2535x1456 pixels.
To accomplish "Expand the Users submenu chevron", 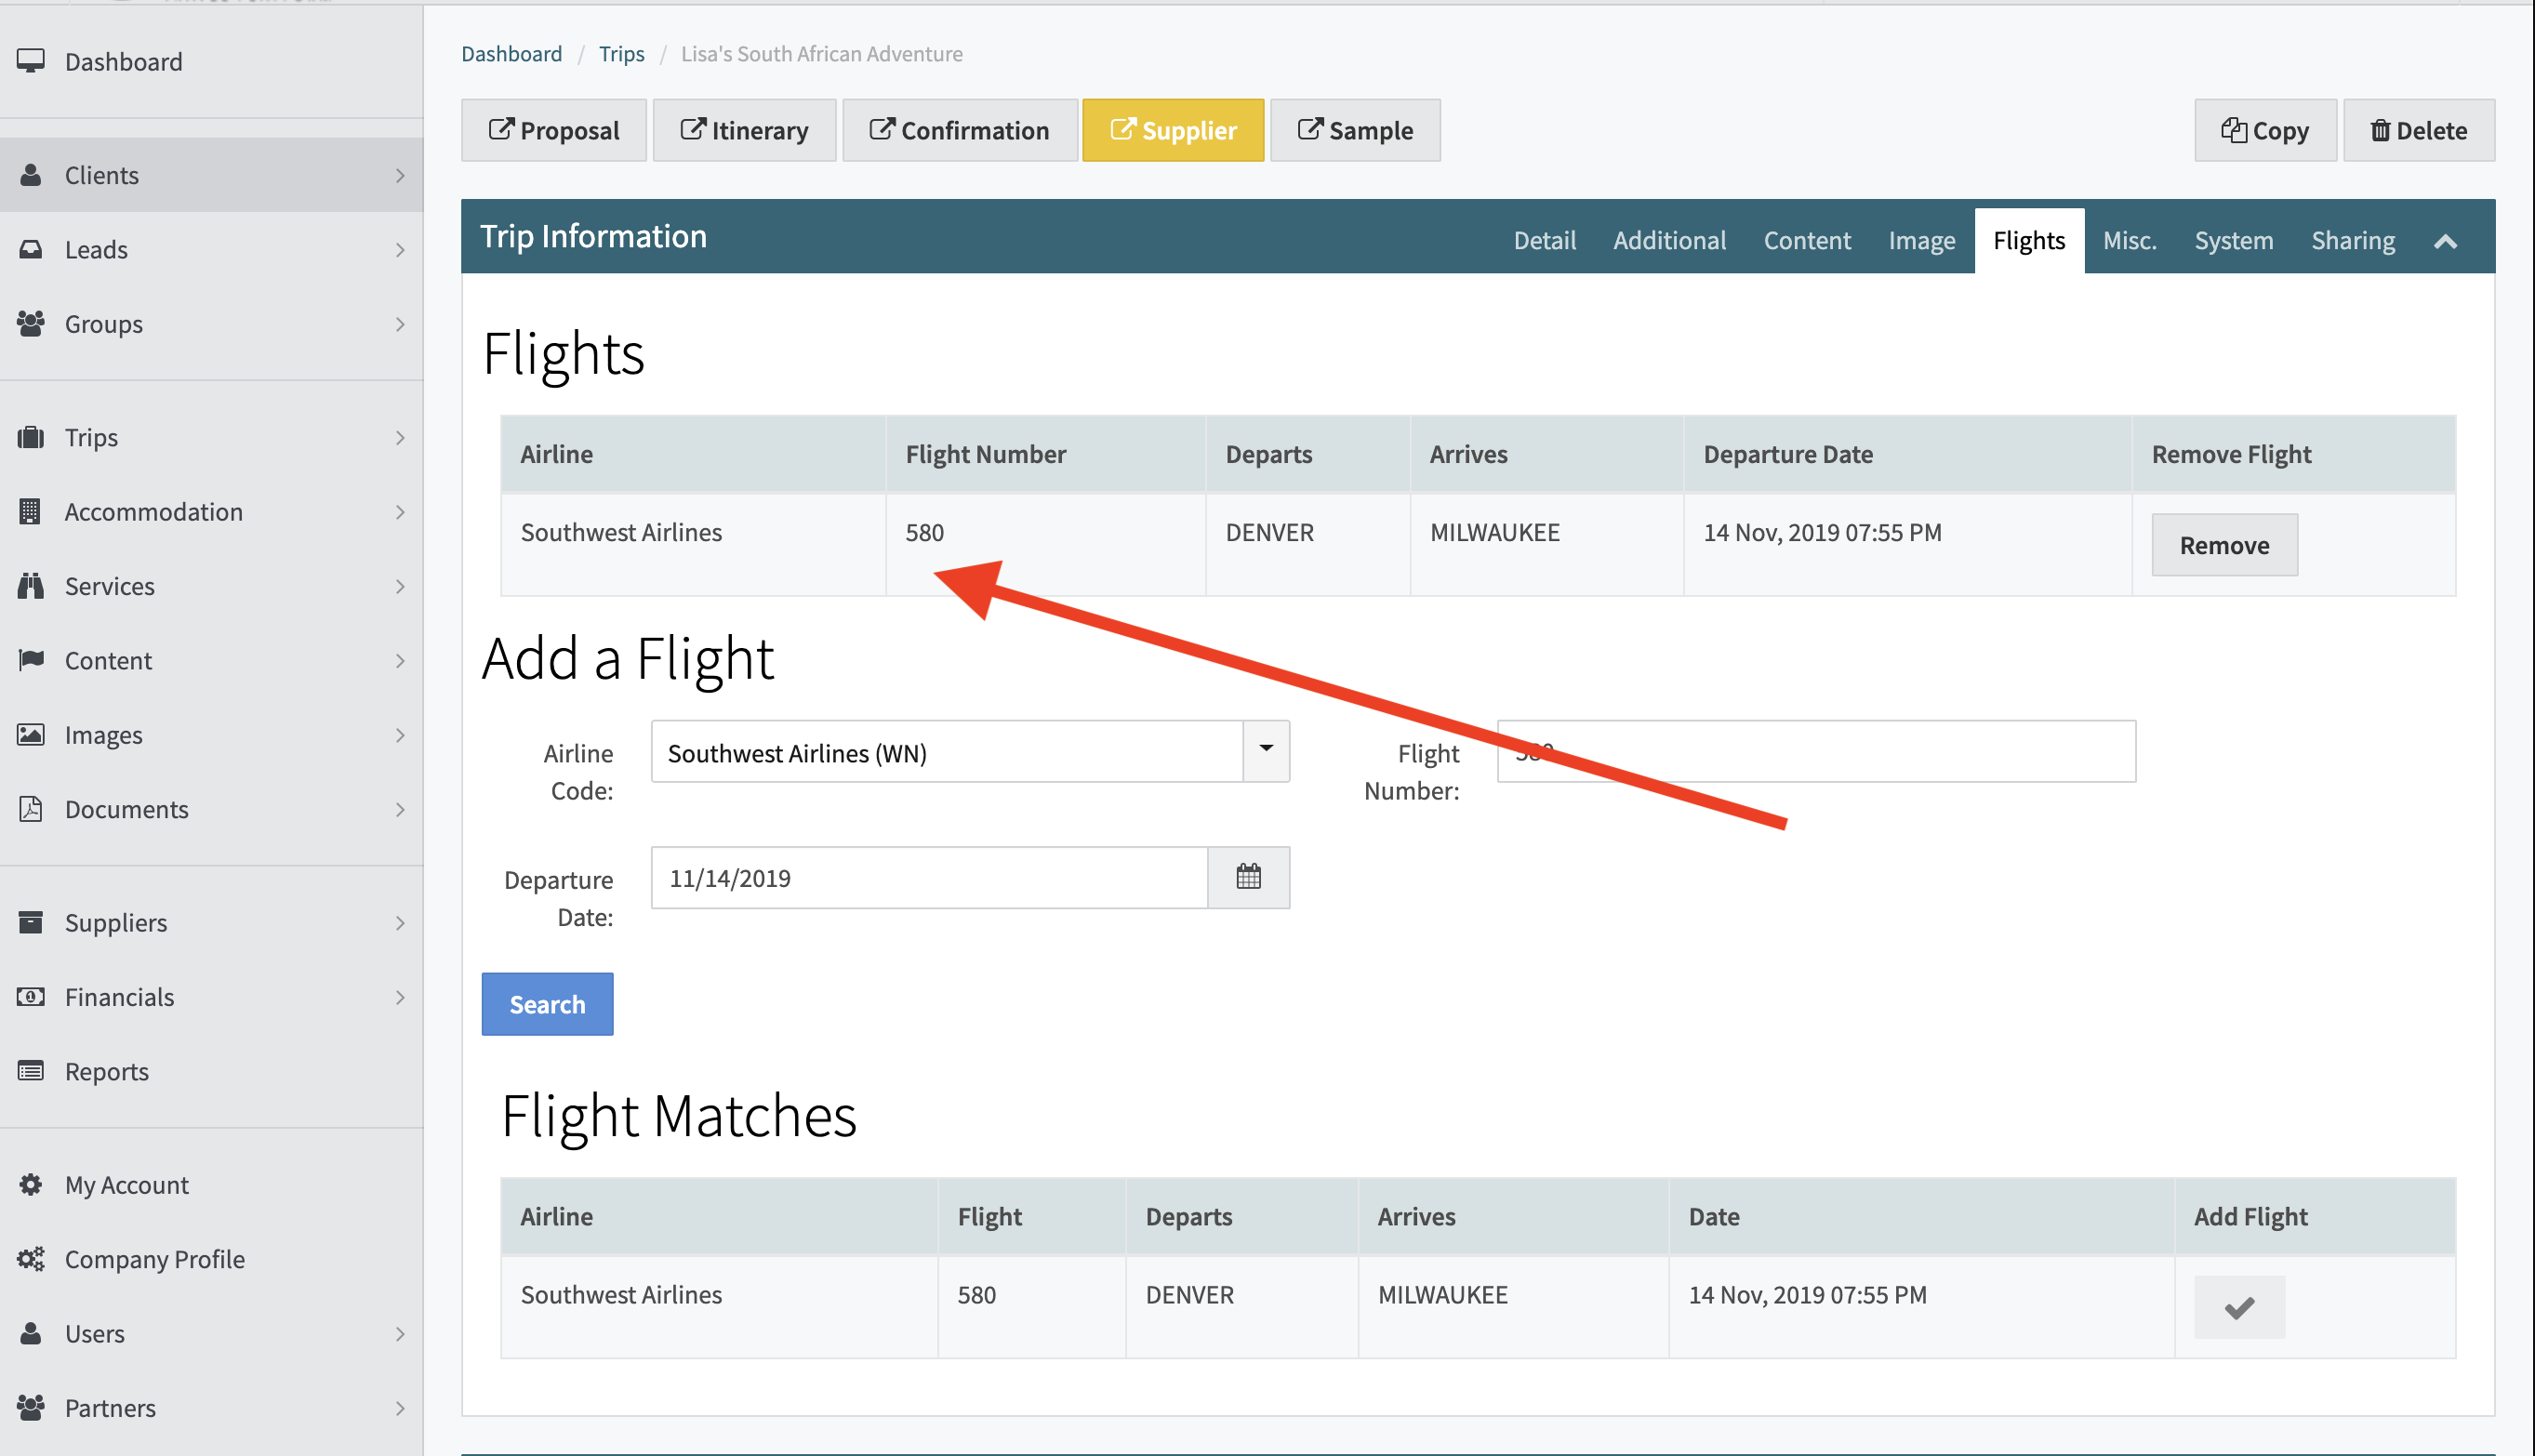I will point(400,1334).
